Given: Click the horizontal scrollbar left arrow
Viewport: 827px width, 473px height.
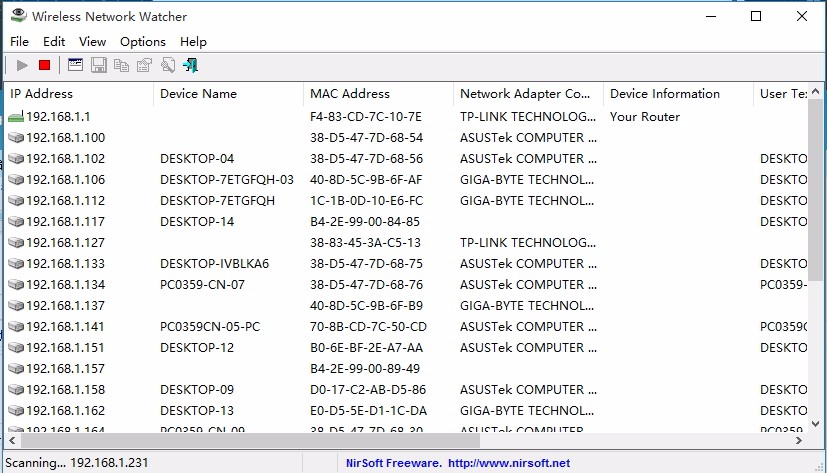Looking at the screenshot, I should pyautogui.click(x=12, y=440).
